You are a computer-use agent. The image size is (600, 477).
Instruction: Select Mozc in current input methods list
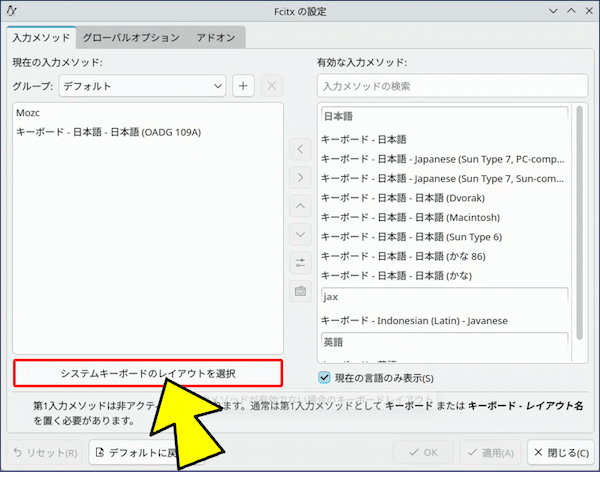click(x=28, y=113)
